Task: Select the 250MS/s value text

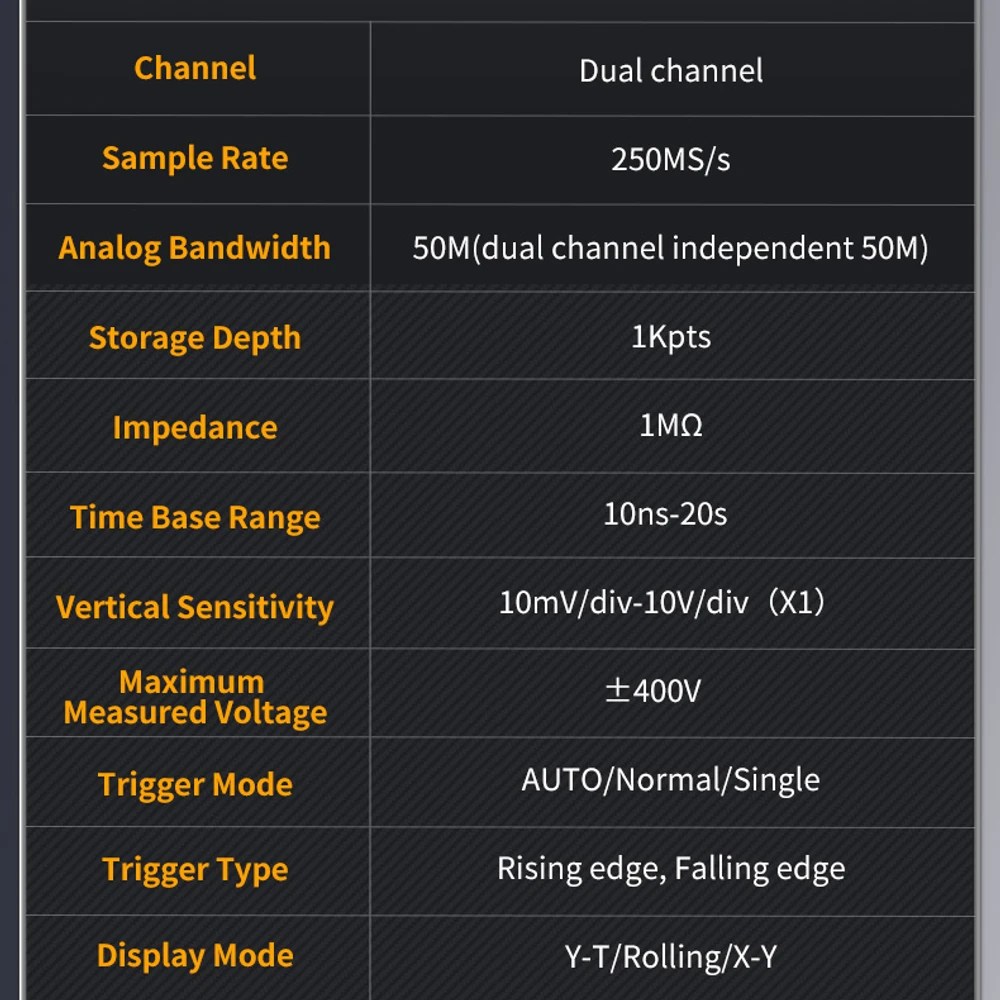Action: [x=671, y=160]
